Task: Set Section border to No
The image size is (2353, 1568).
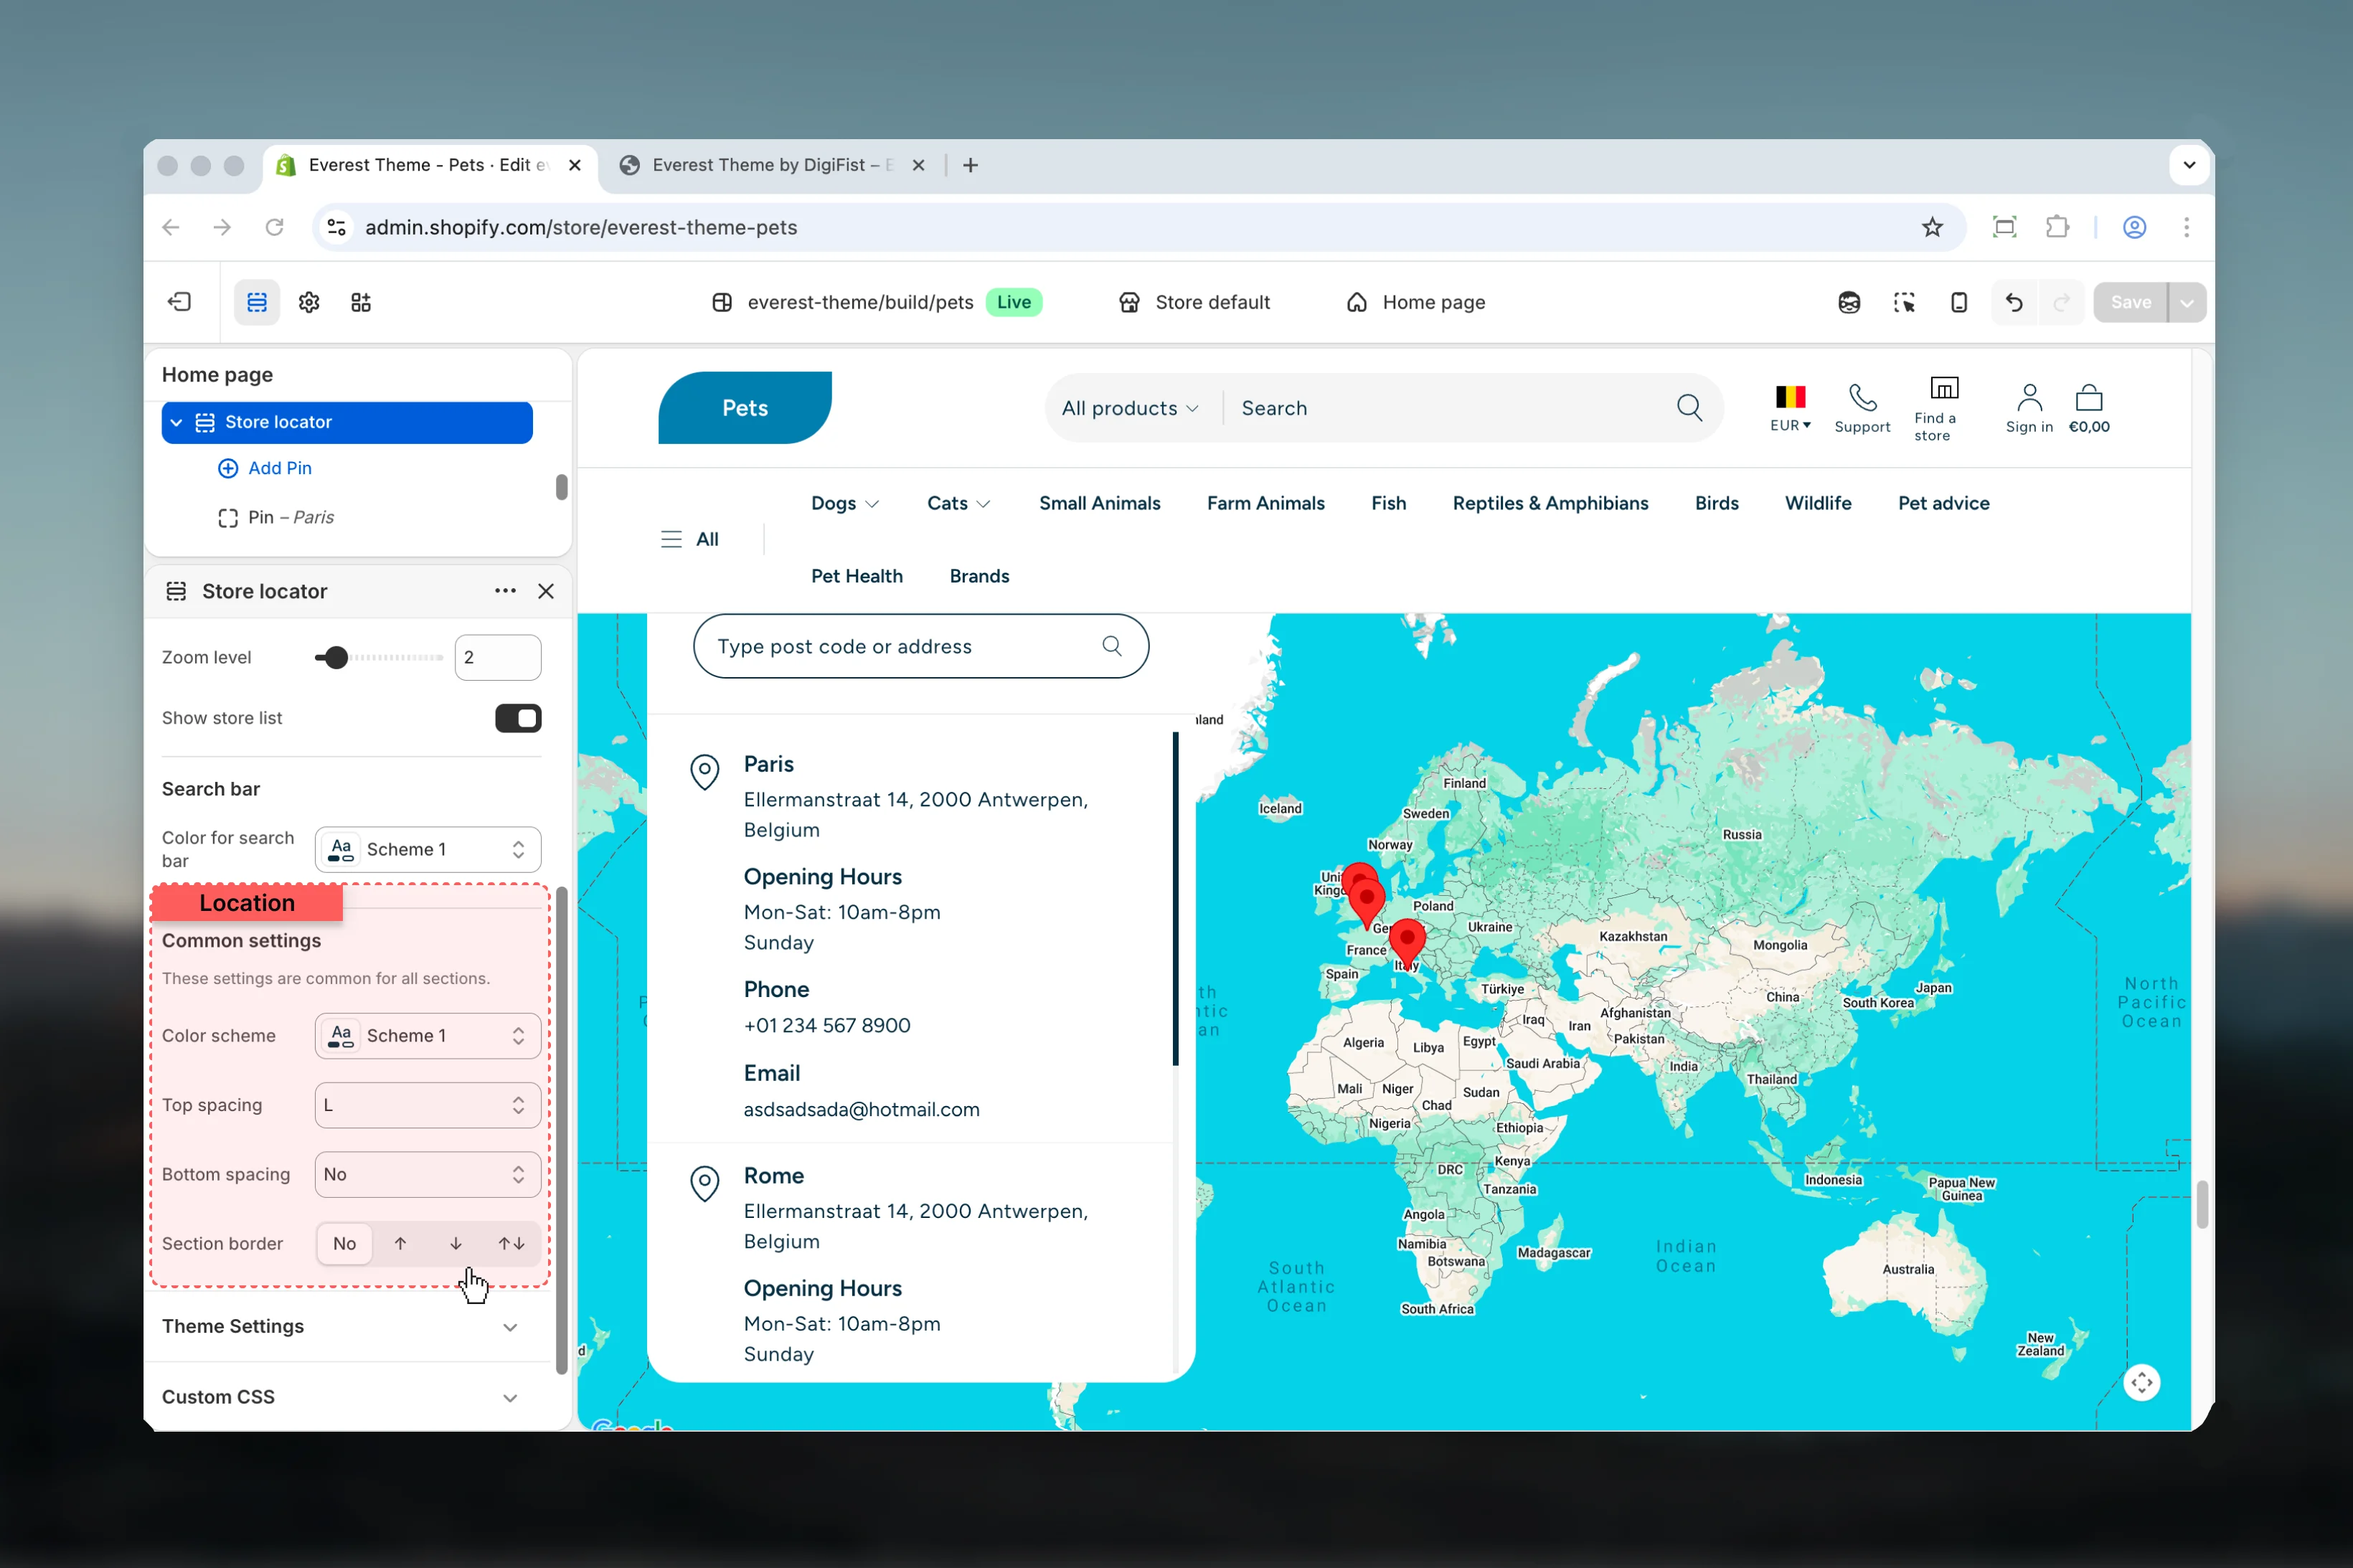Action: point(344,1243)
